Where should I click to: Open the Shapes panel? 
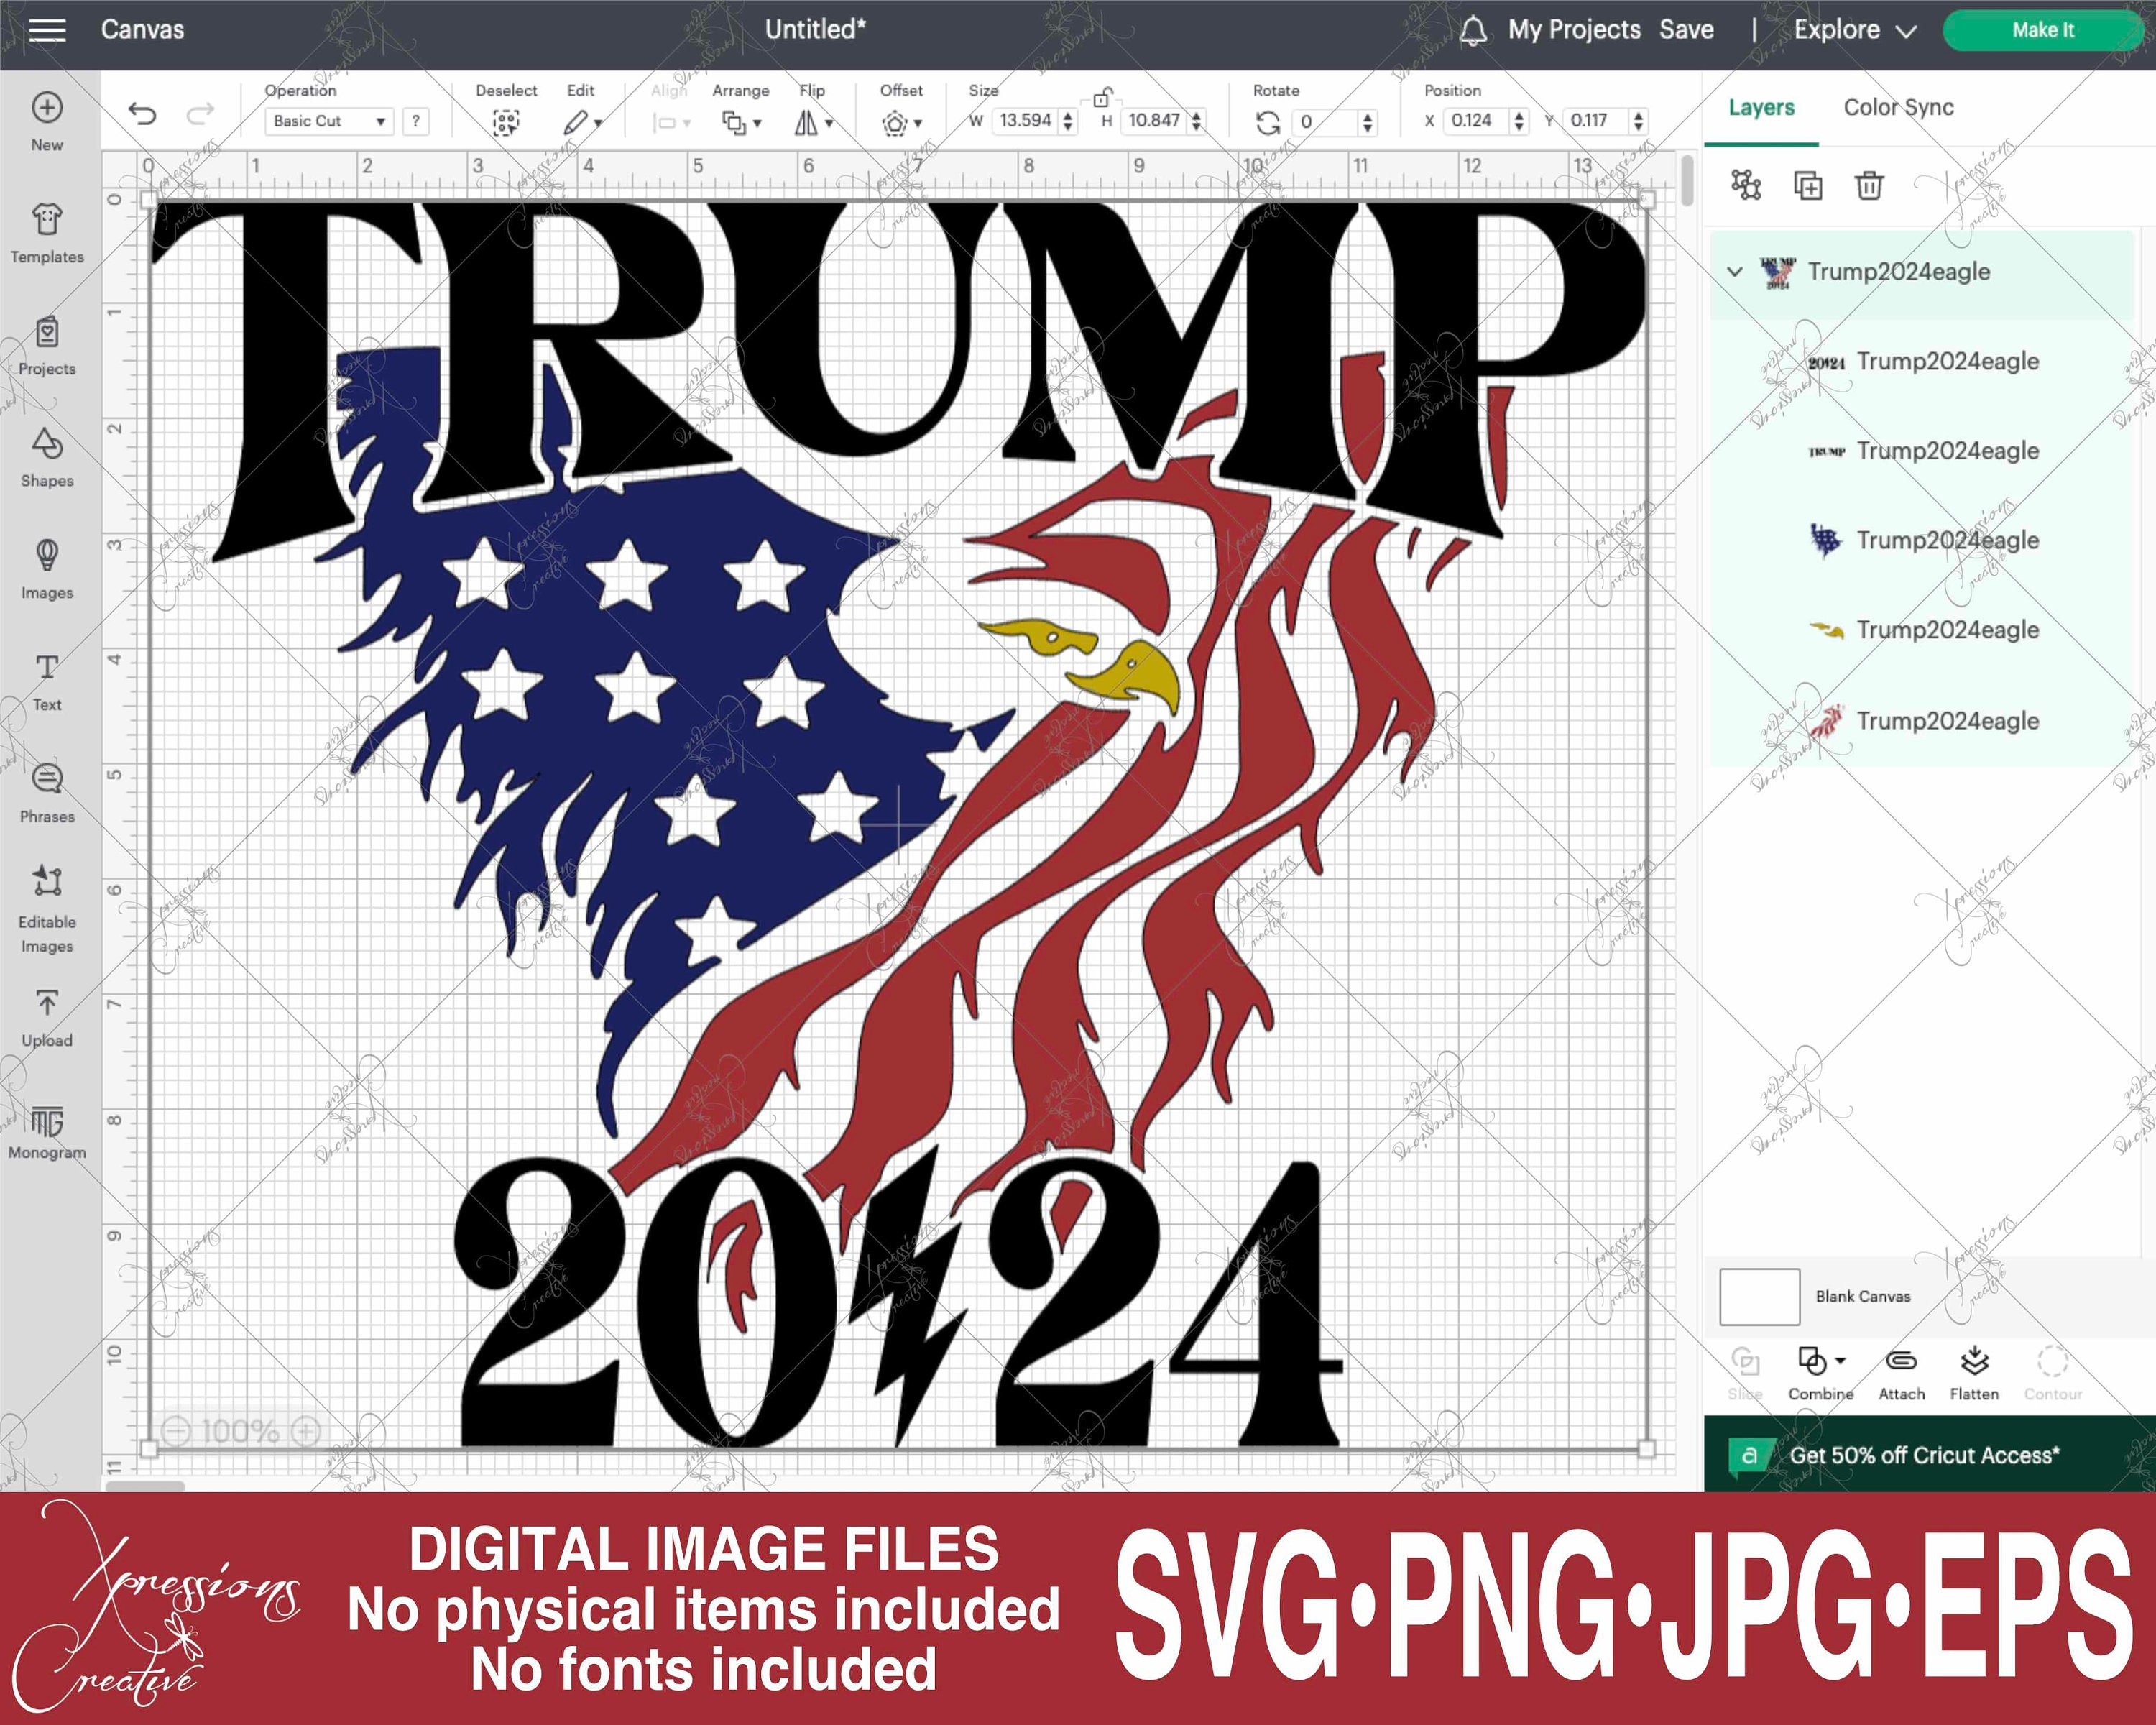[x=46, y=453]
